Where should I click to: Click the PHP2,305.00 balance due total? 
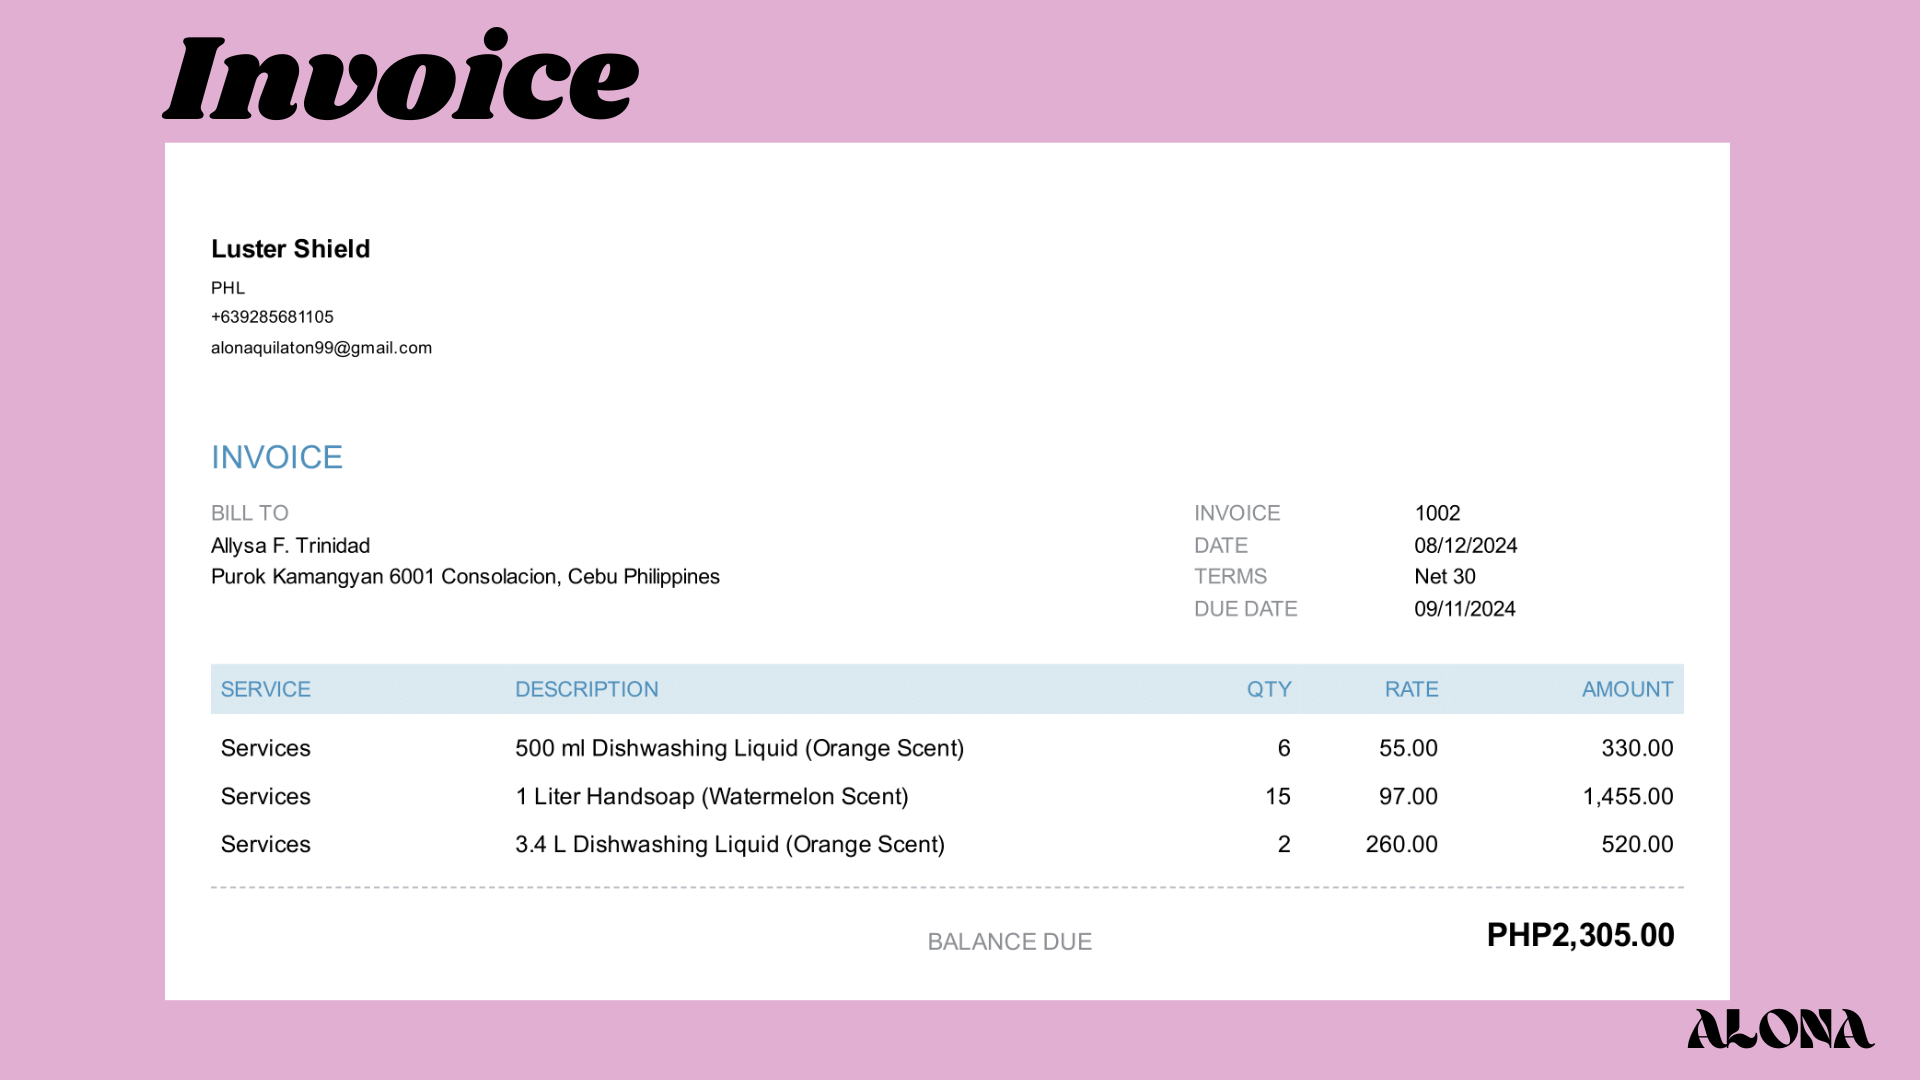[x=1580, y=935]
